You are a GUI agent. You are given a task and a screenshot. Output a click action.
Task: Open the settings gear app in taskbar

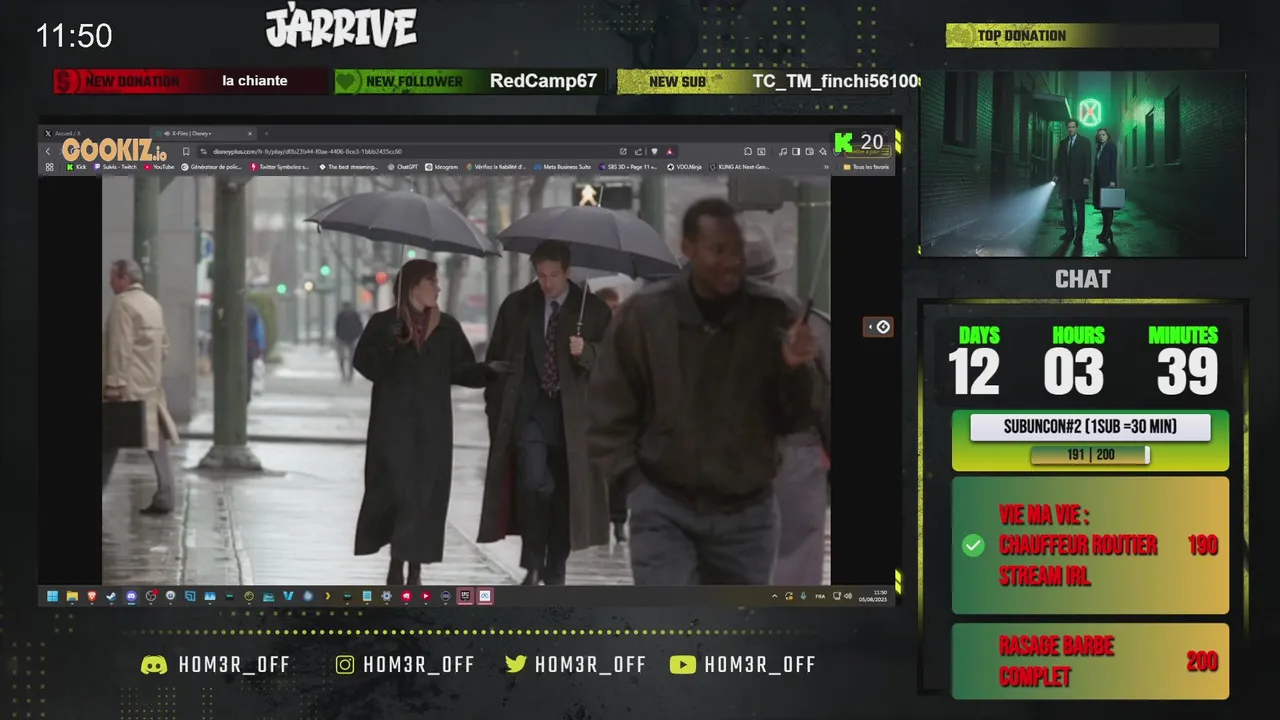(386, 596)
